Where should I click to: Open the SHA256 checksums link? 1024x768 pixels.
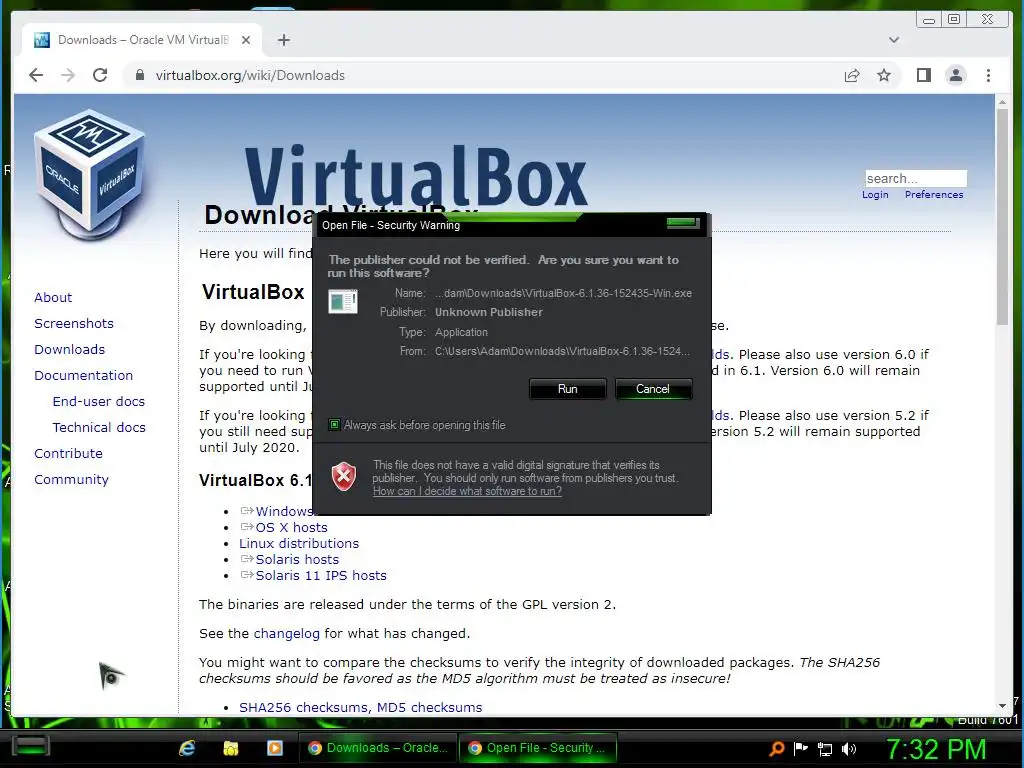[304, 707]
